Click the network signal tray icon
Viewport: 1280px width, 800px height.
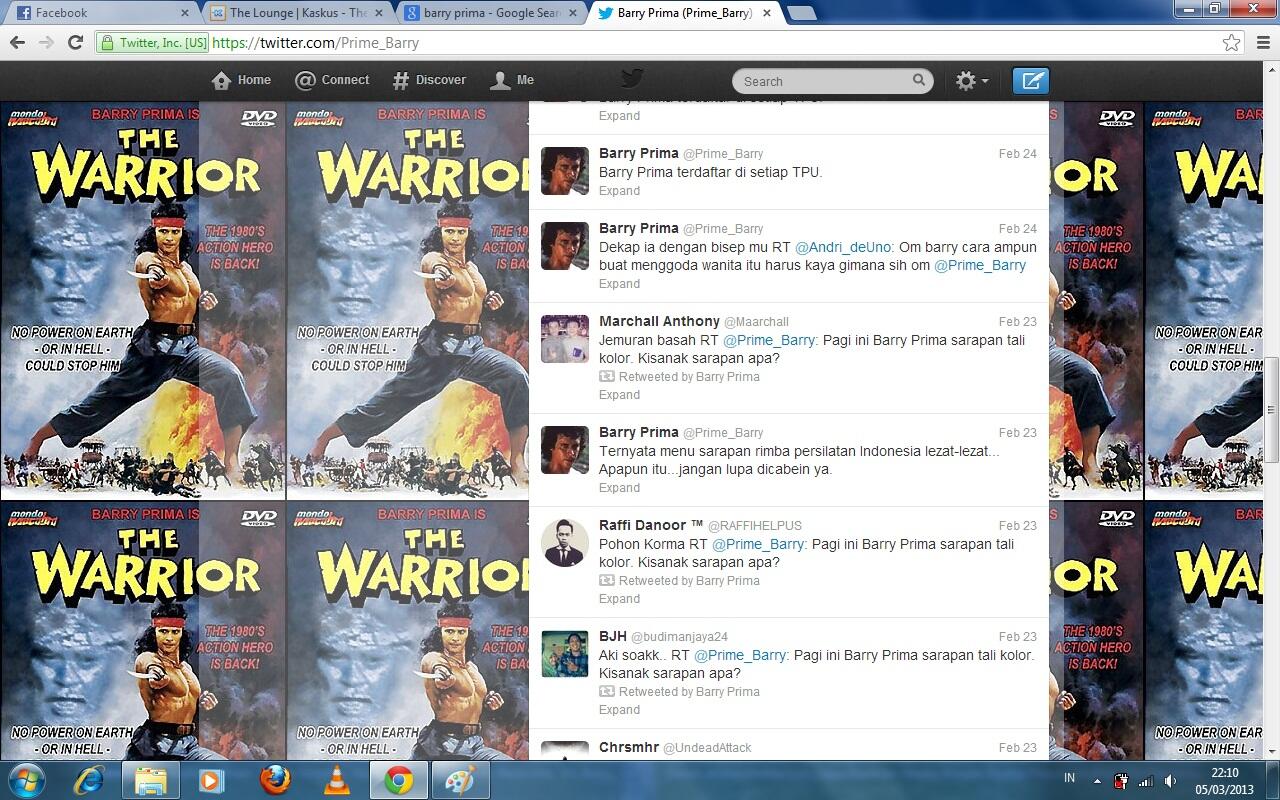1146,780
